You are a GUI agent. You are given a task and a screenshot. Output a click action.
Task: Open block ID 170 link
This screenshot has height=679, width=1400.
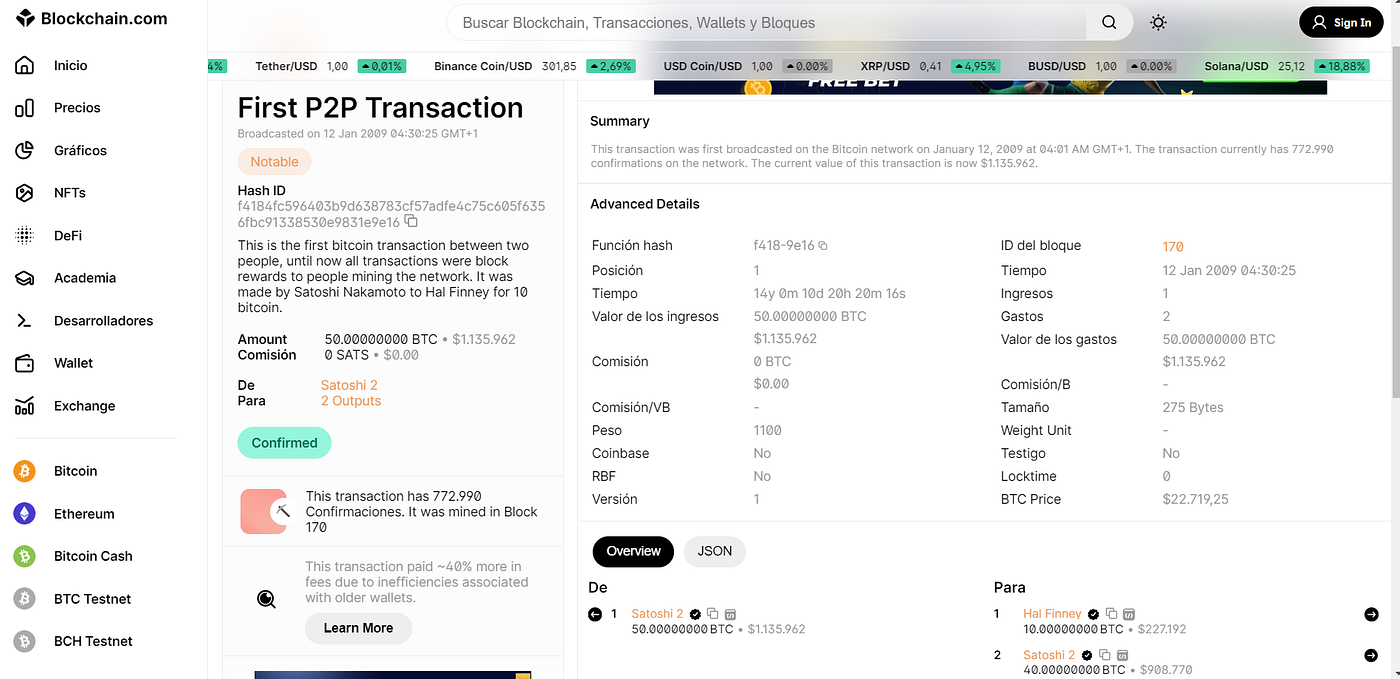point(1173,246)
